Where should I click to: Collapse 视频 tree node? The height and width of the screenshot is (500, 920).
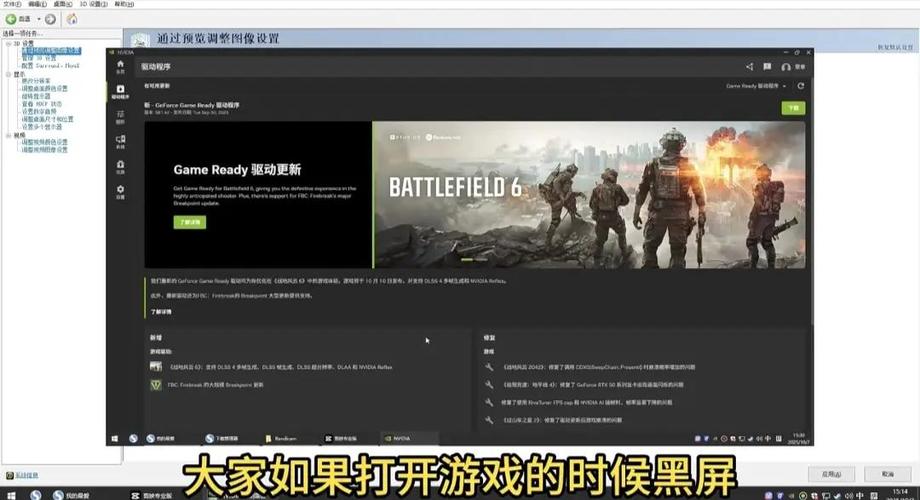point(8,135)
